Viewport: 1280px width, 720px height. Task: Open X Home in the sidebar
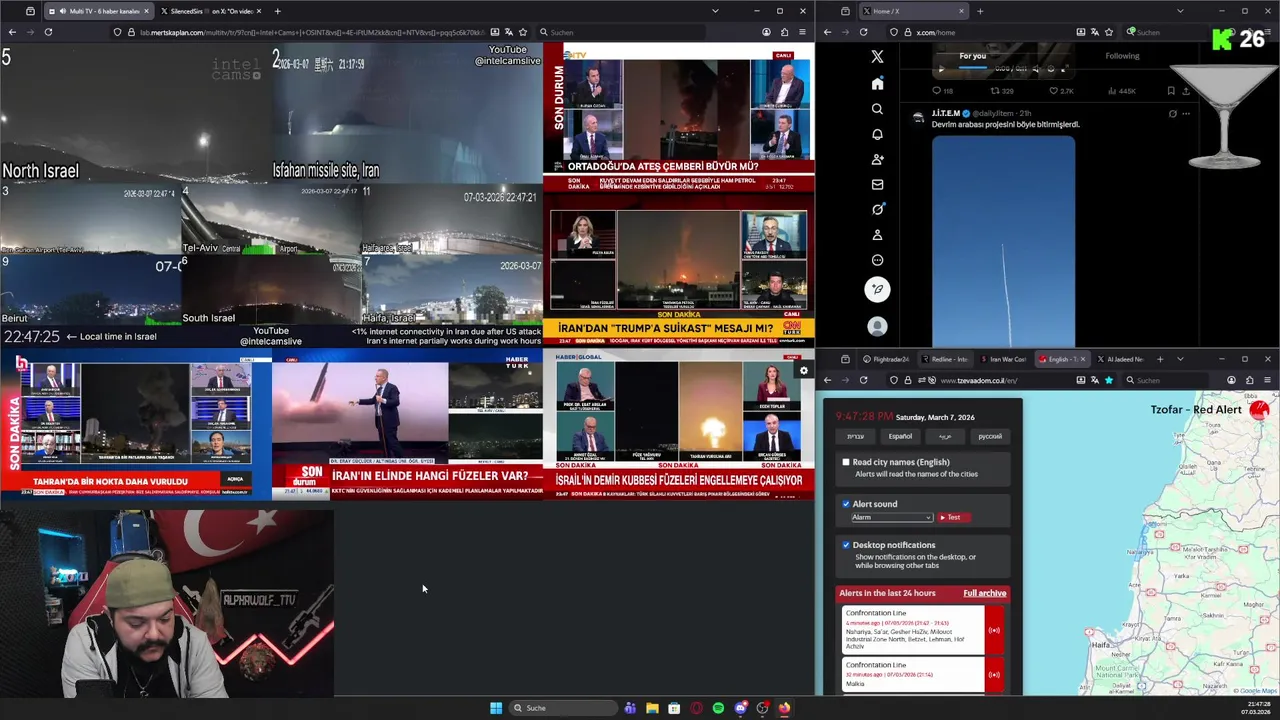[x=877, y=84]
